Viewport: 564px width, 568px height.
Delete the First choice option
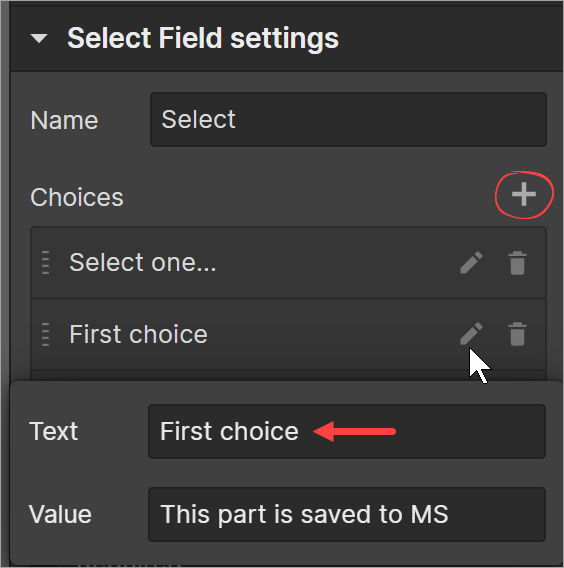tap(517, 334)
